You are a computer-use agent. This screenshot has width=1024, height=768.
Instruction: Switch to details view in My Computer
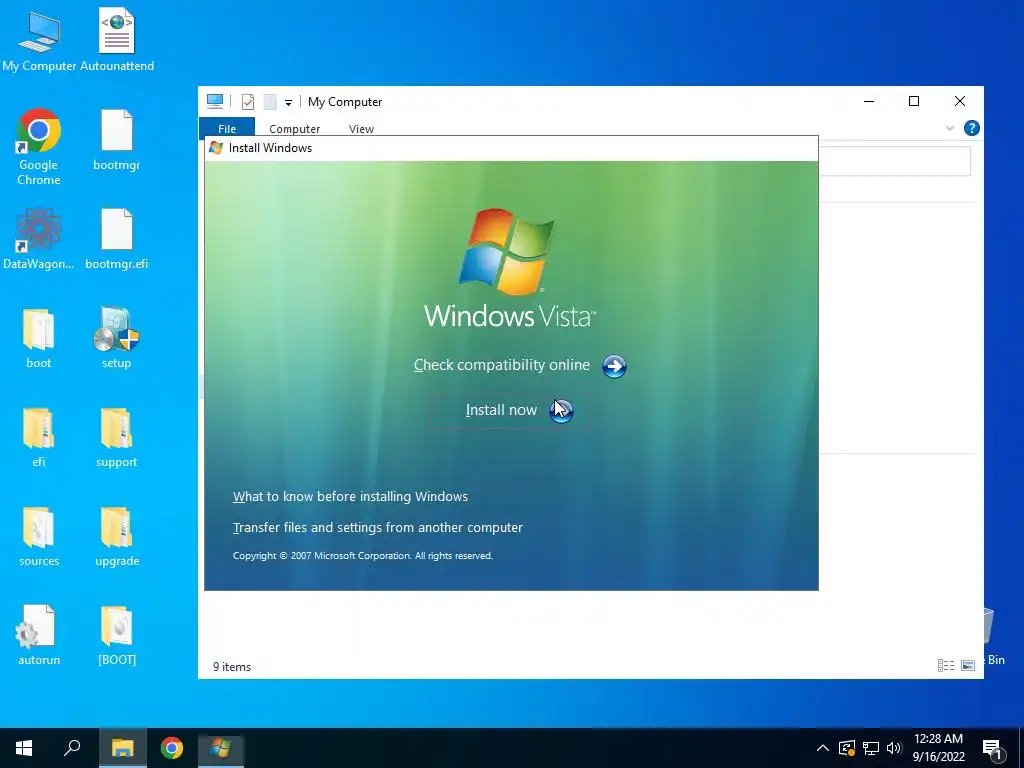[946, 665]
